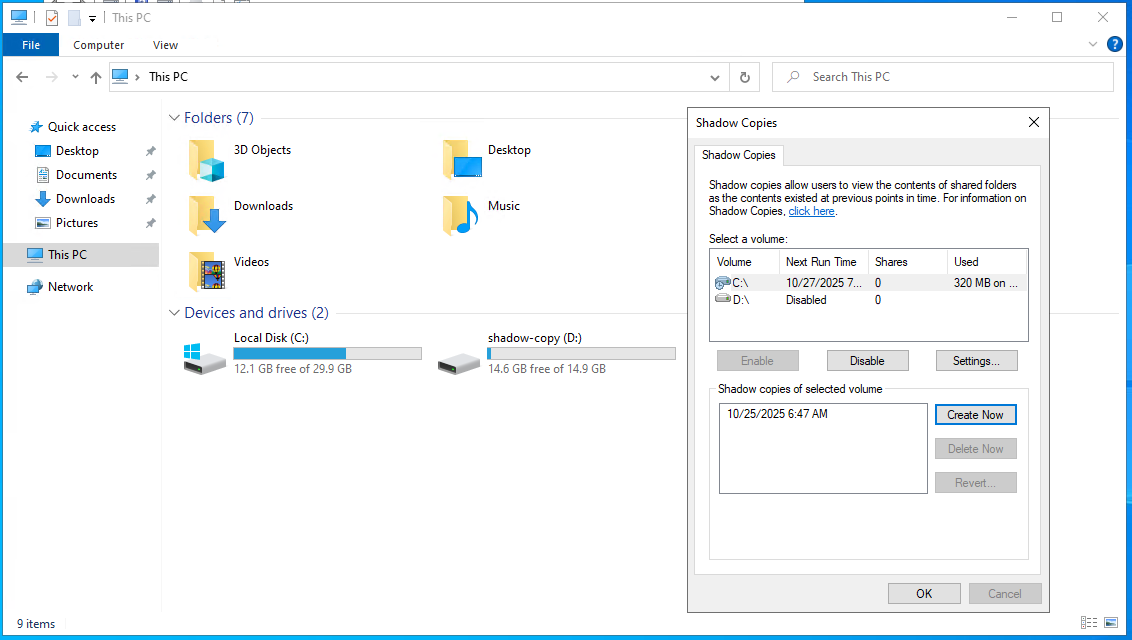Refresh the This PC view
The width and height of the screenshot is (1132, 640).
coord(745,77)
